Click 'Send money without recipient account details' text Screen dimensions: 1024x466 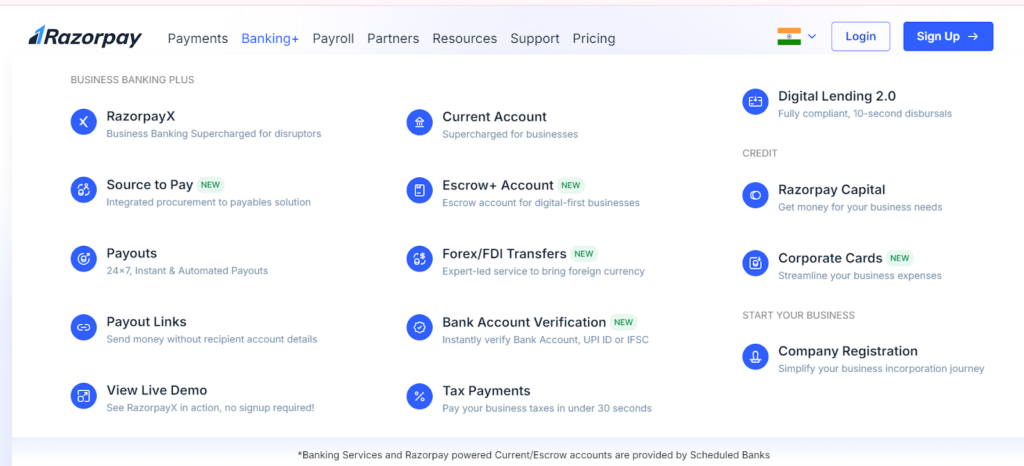coord(212,339)
